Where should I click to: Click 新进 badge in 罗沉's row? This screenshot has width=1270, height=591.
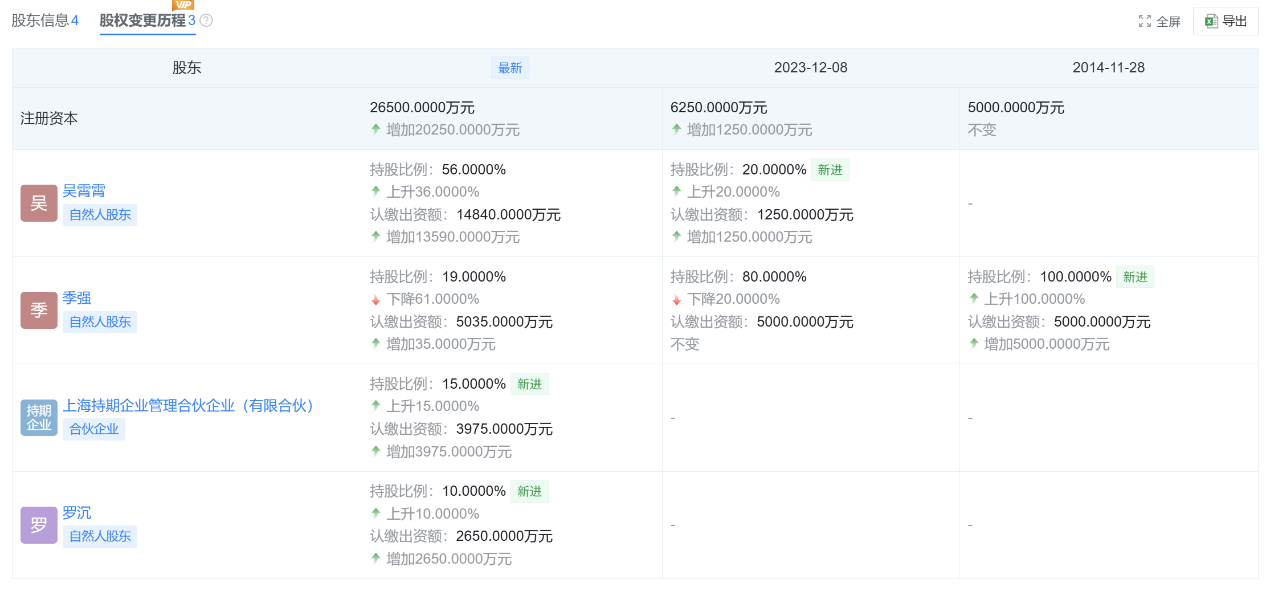529,491
